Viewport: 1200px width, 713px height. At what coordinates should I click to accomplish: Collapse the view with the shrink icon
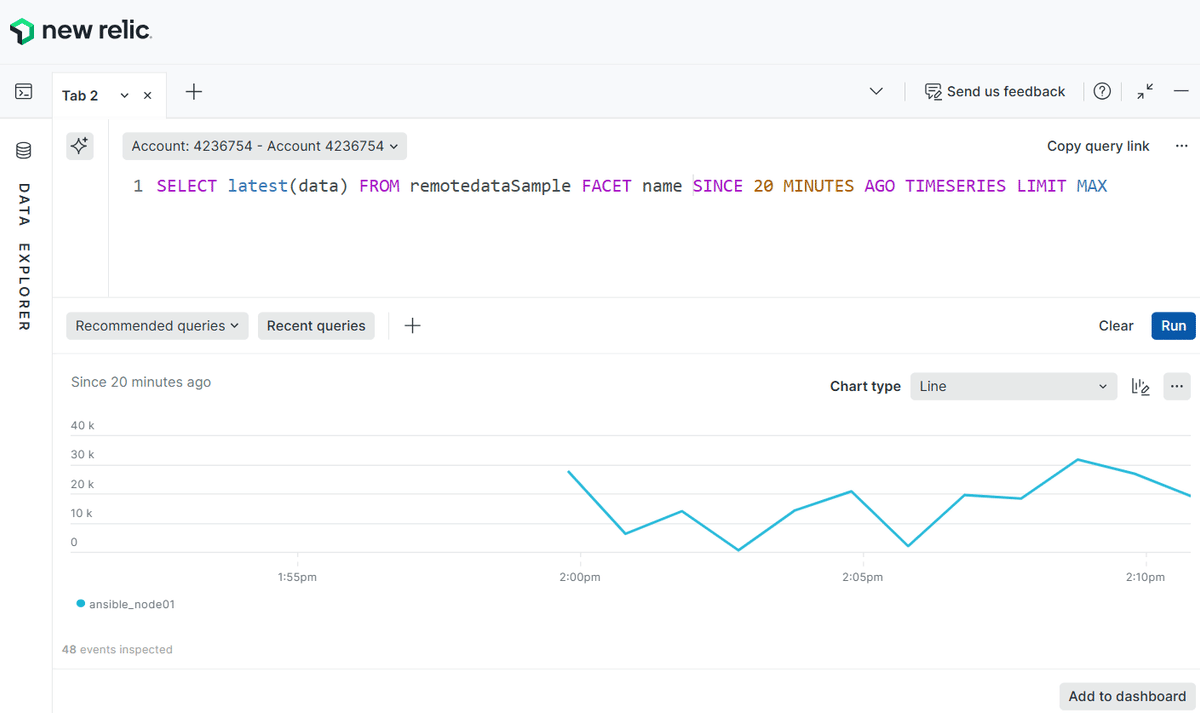click(x=1144, y=91)
